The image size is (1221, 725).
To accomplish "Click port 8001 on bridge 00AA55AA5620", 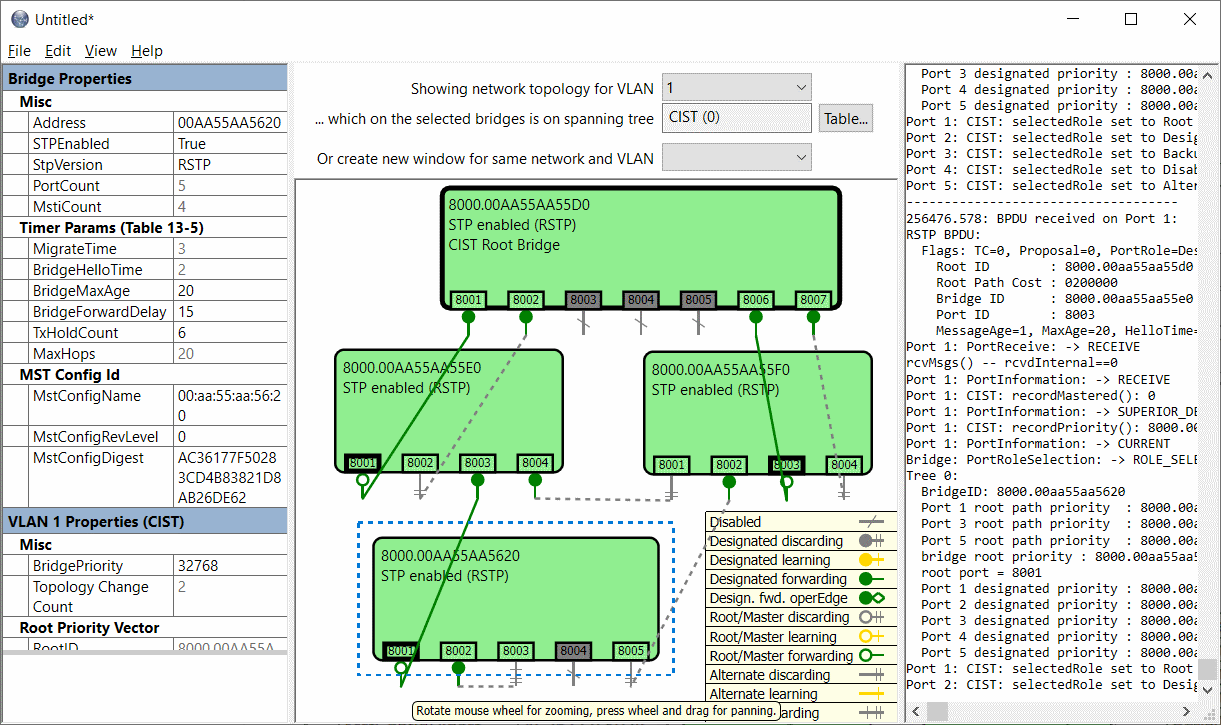I will pos(401,651).
